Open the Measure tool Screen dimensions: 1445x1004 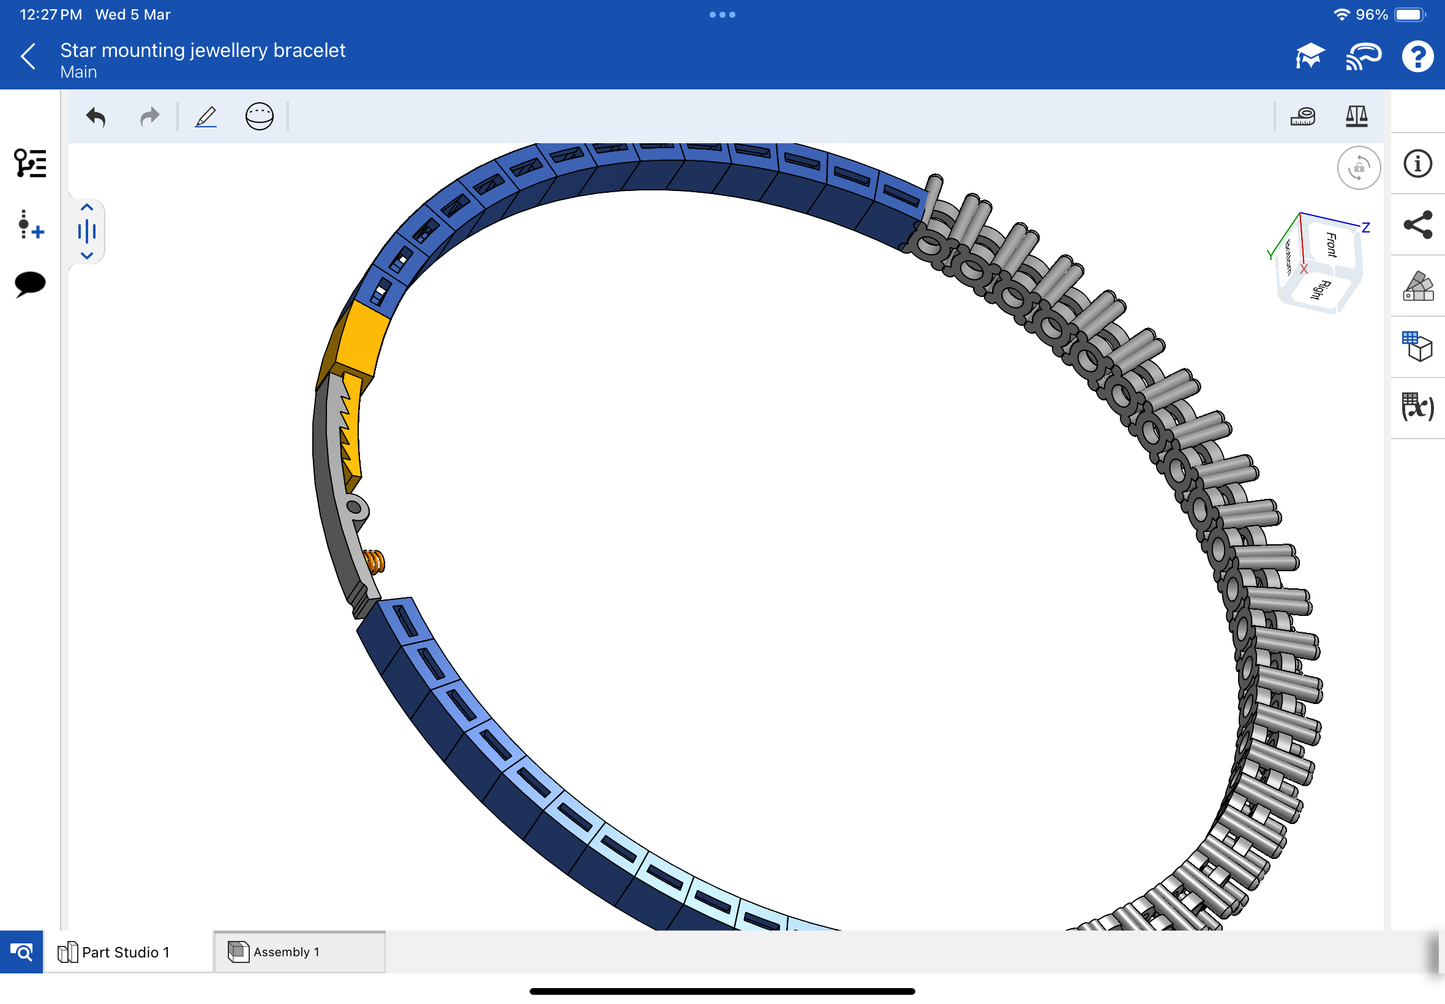point(1303,117)
